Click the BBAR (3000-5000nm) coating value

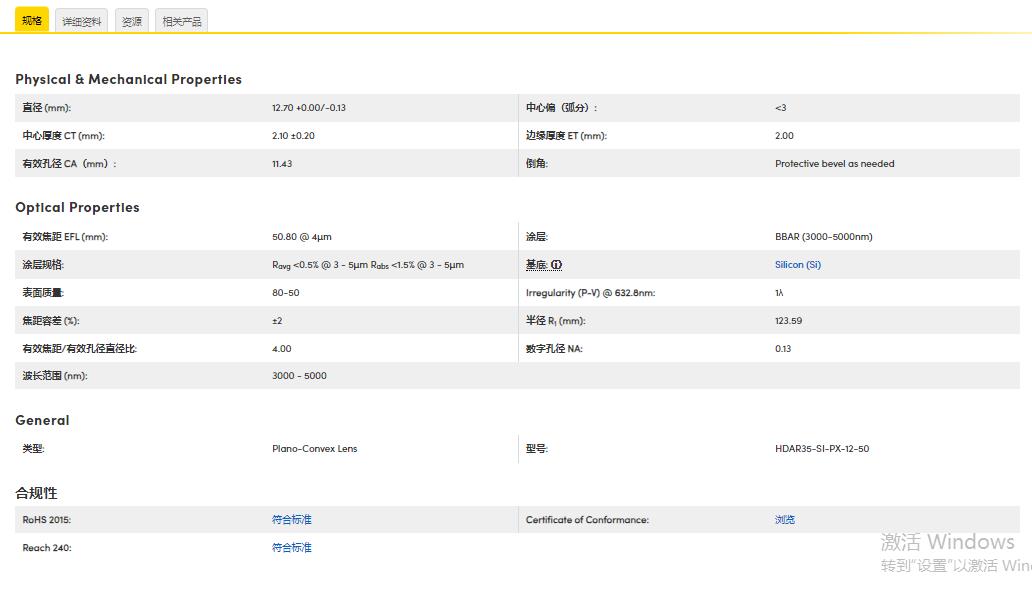point(823,237)
